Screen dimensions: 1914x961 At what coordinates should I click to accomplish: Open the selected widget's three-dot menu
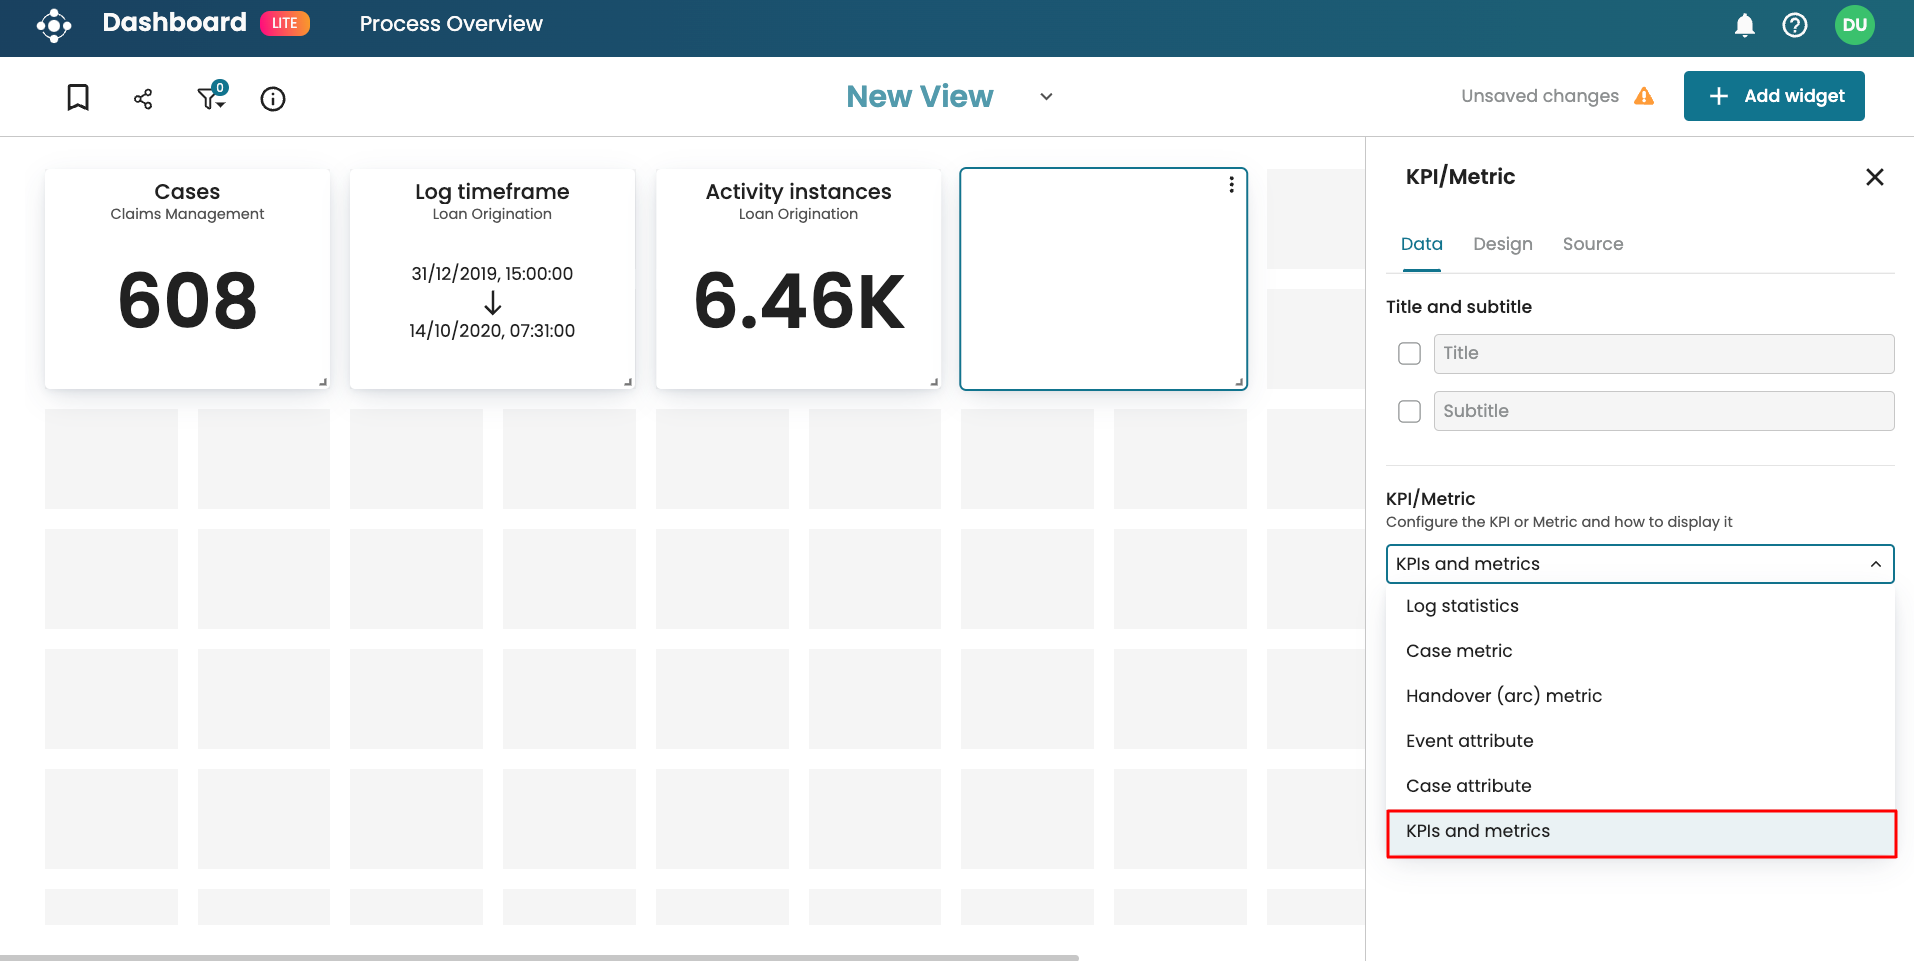pos(1231,185)
